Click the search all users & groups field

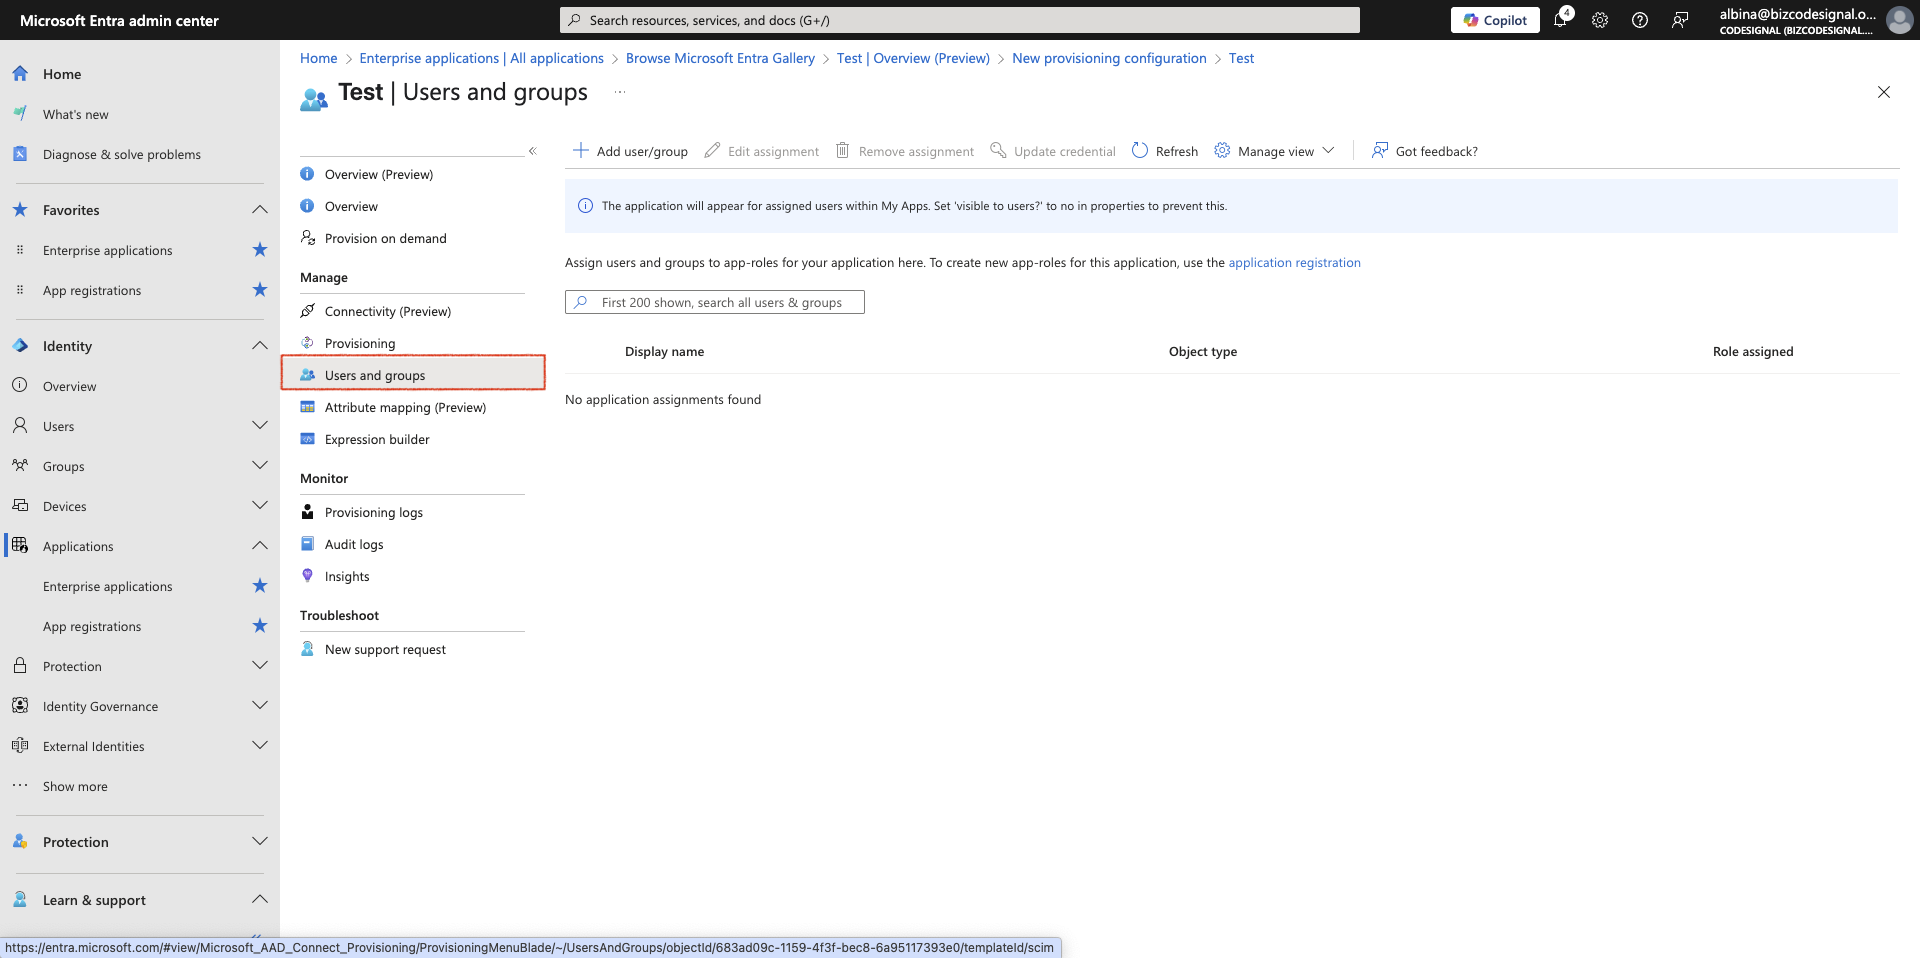715,302
